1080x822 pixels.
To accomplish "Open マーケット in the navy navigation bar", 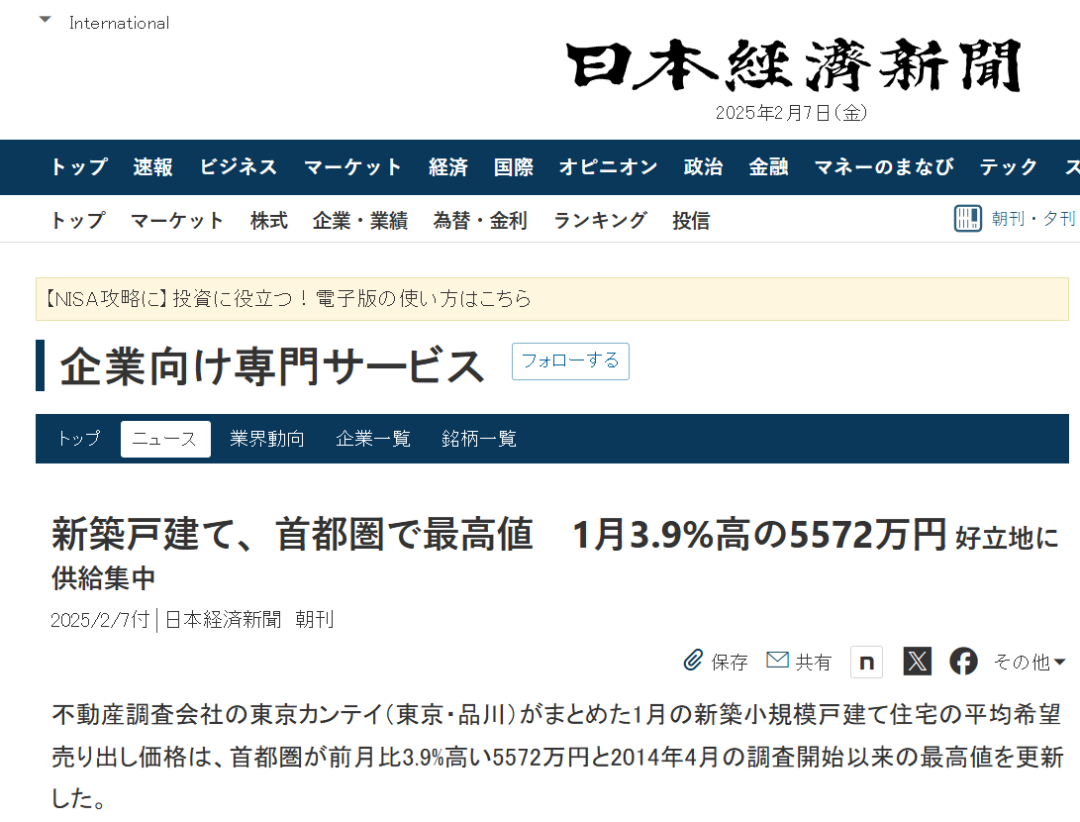I will tap(353, 167).
